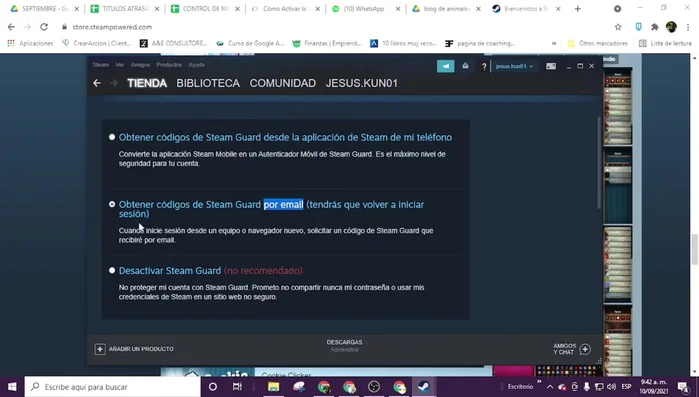699x397 pixels.
Task: Close the CONTROL DE MI browser tab
Action: tap(237, 9)
